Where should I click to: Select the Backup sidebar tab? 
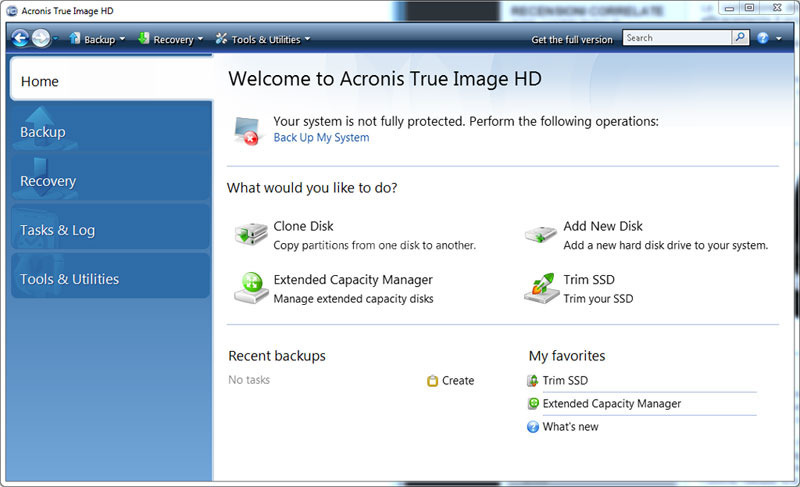click(111, 127)
